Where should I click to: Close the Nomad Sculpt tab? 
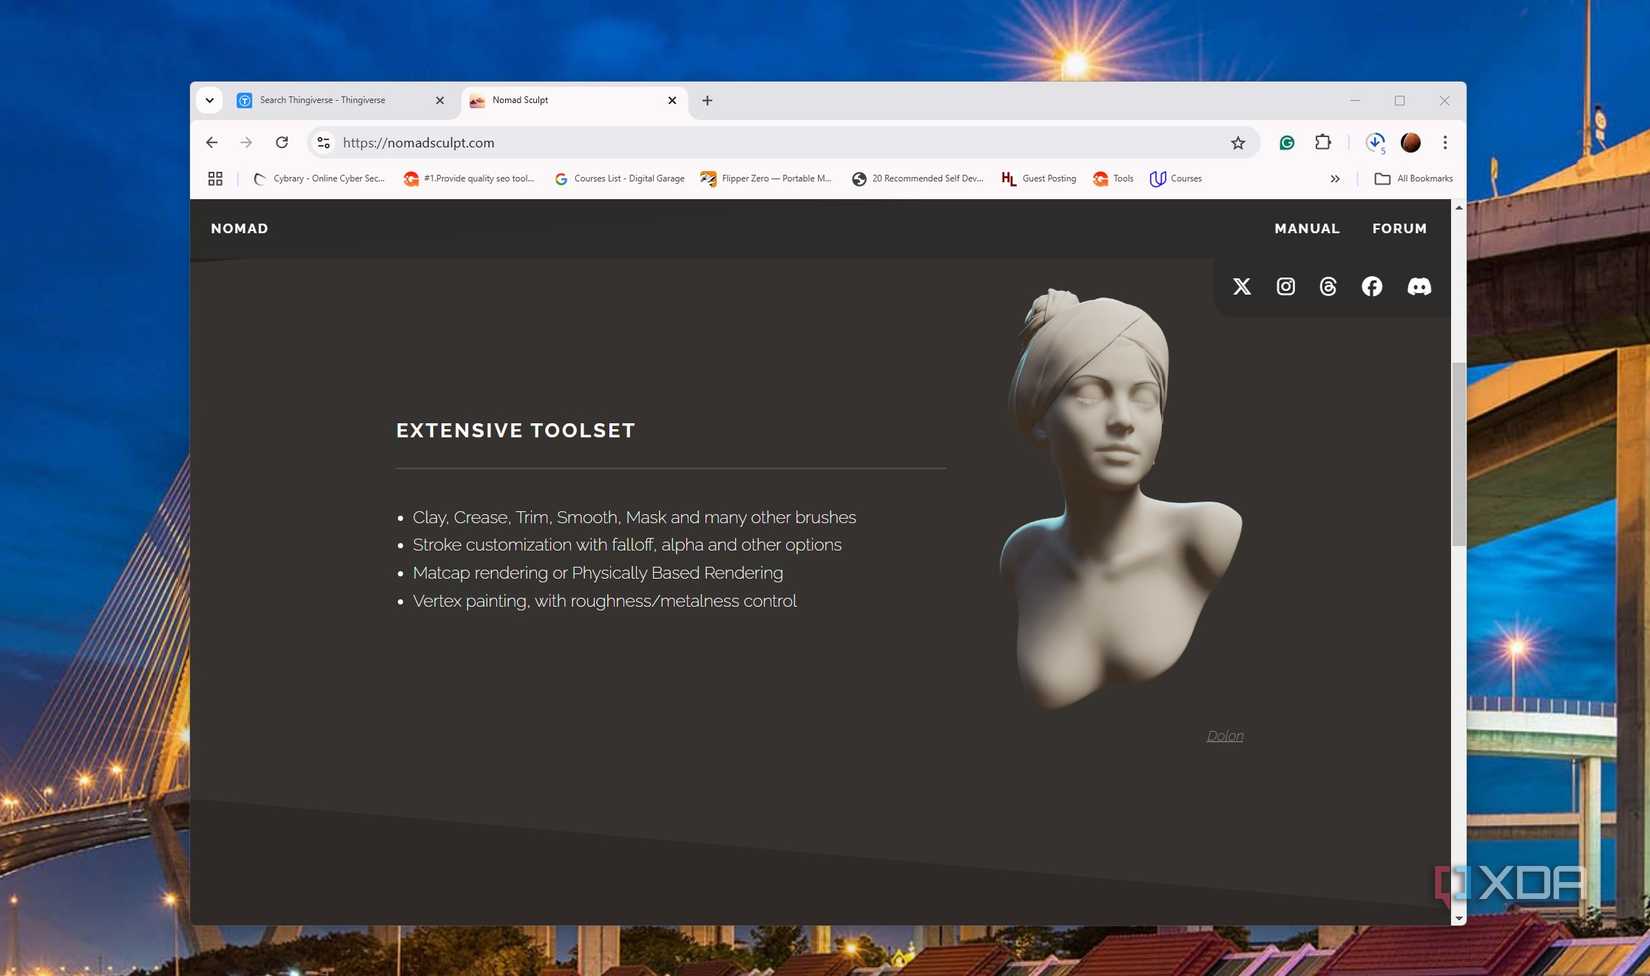(672, 100)
